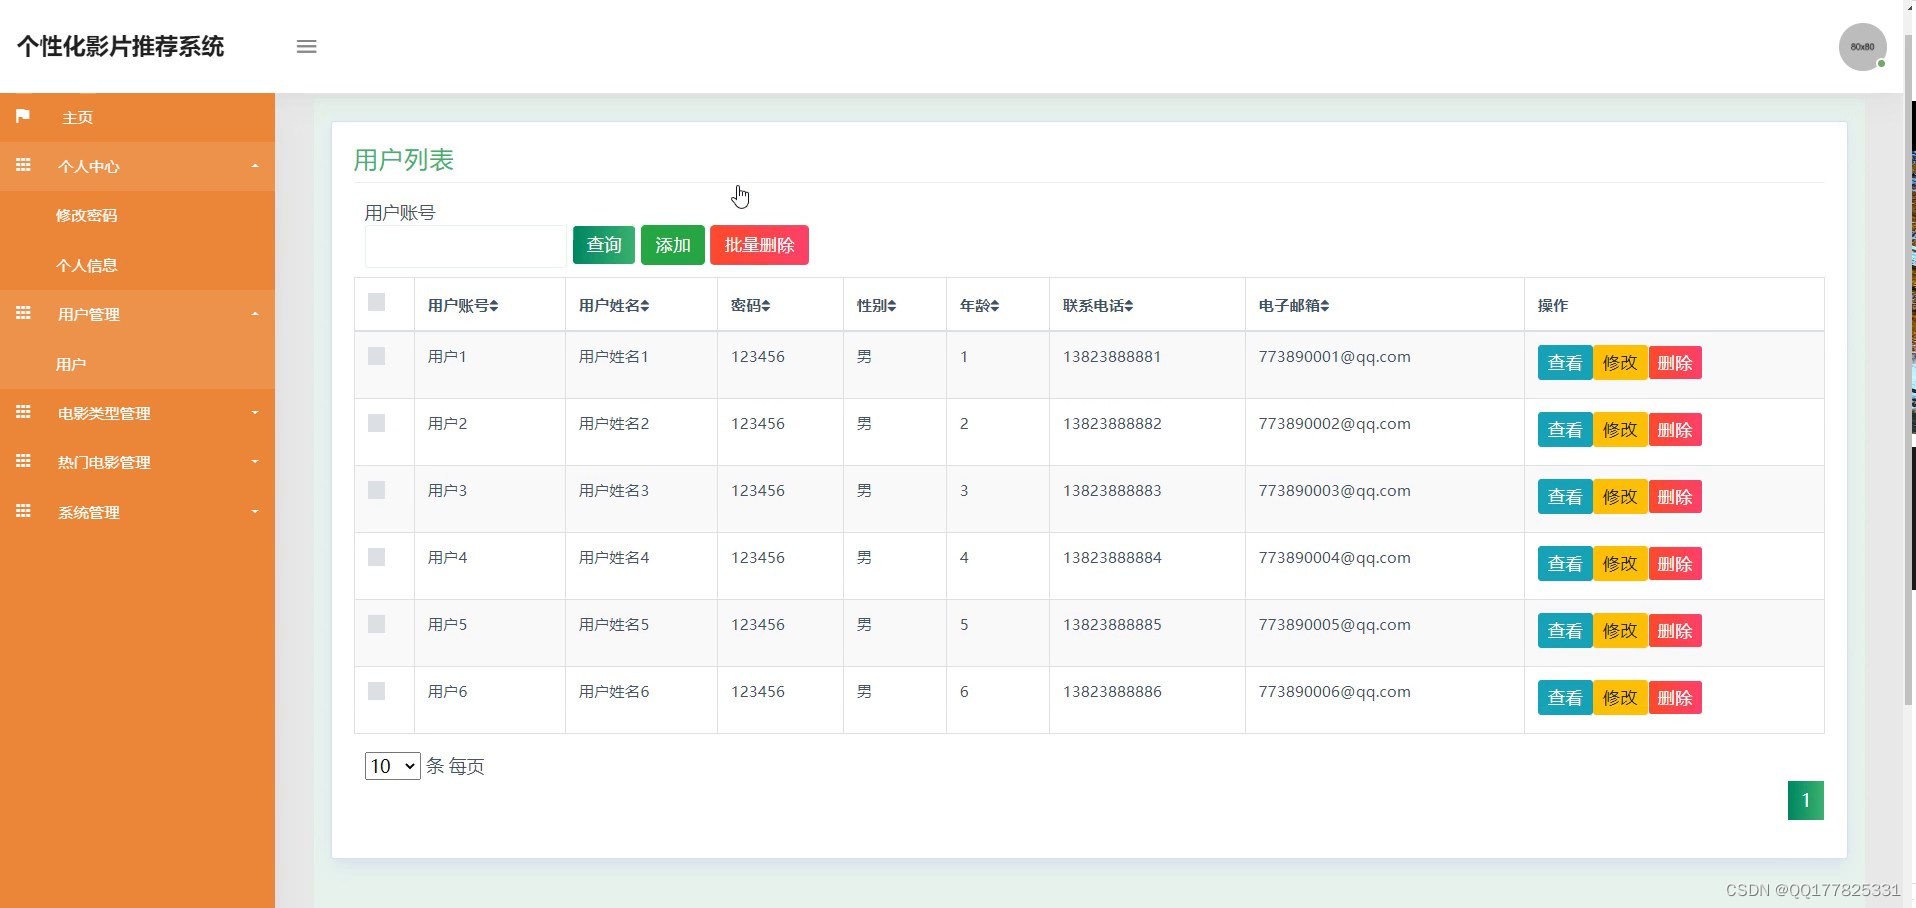Click the 用户列表 heading
Screen dimensions: 1916x908
coord(404,160)
